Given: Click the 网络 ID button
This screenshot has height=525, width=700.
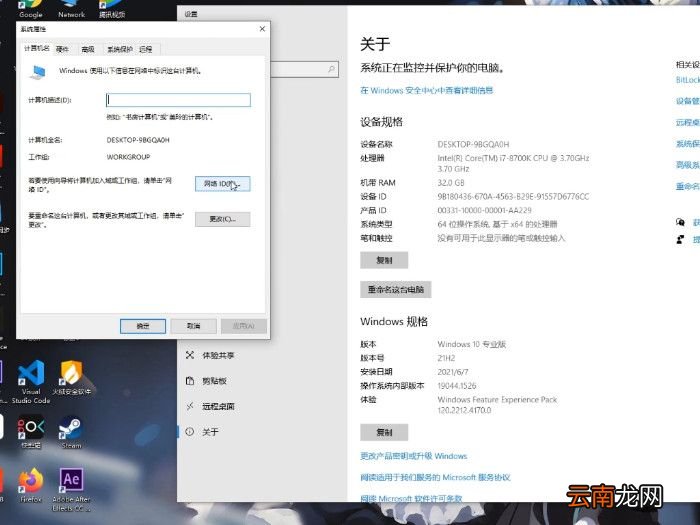Looking at the screenshot, I should [222, 183].
